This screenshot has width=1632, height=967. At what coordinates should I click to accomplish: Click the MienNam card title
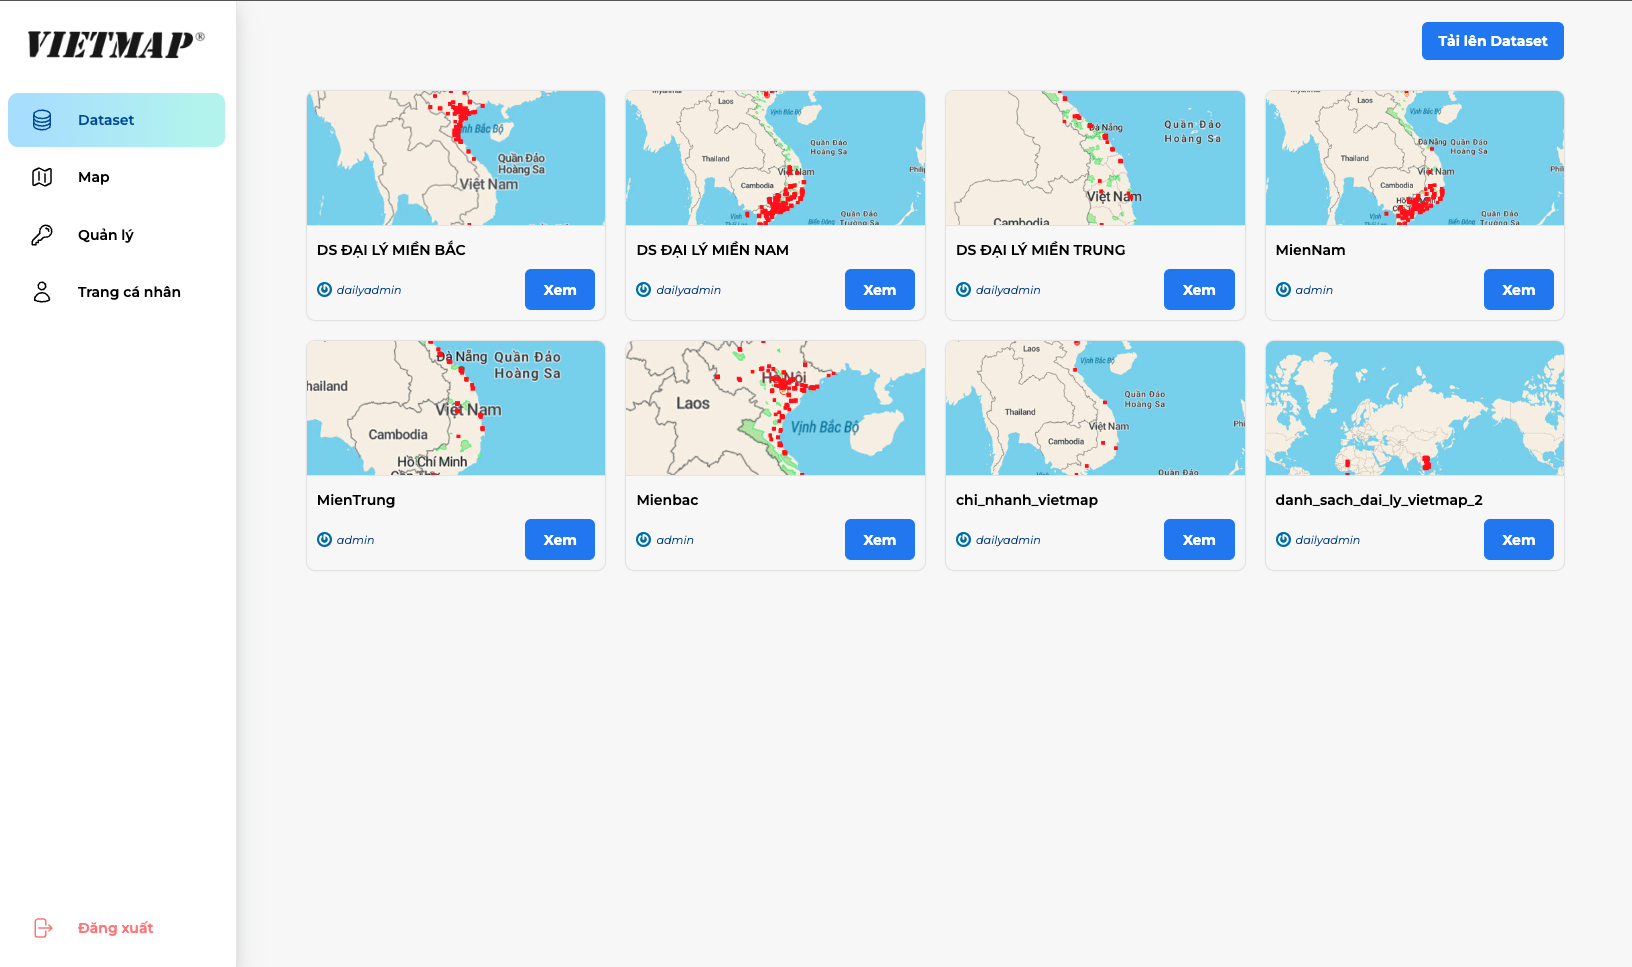tap(1311, 250)
